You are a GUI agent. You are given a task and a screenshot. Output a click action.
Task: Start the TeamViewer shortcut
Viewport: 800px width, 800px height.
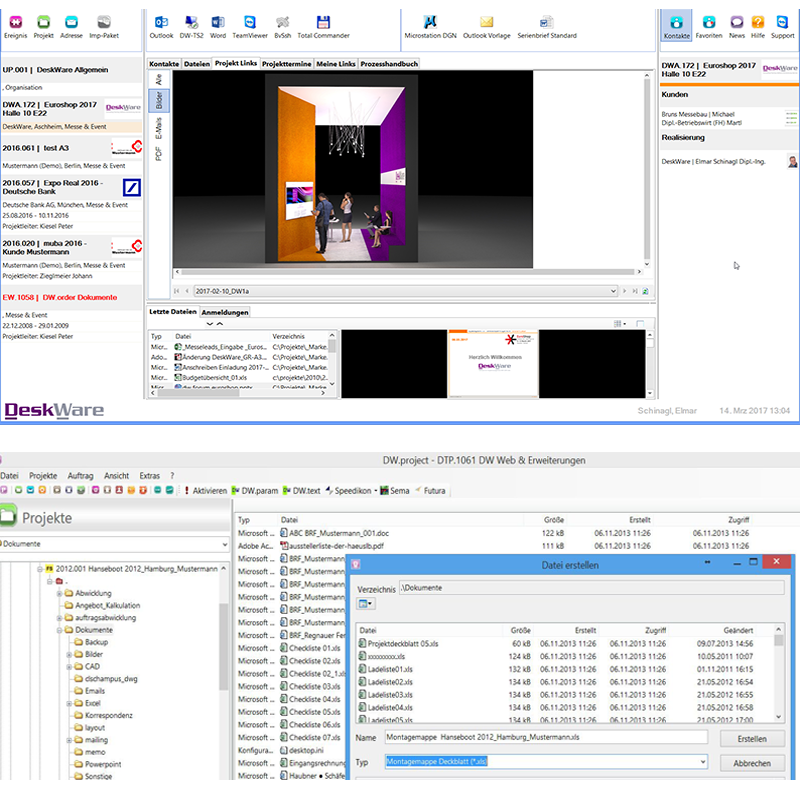[x=250, y=27]
